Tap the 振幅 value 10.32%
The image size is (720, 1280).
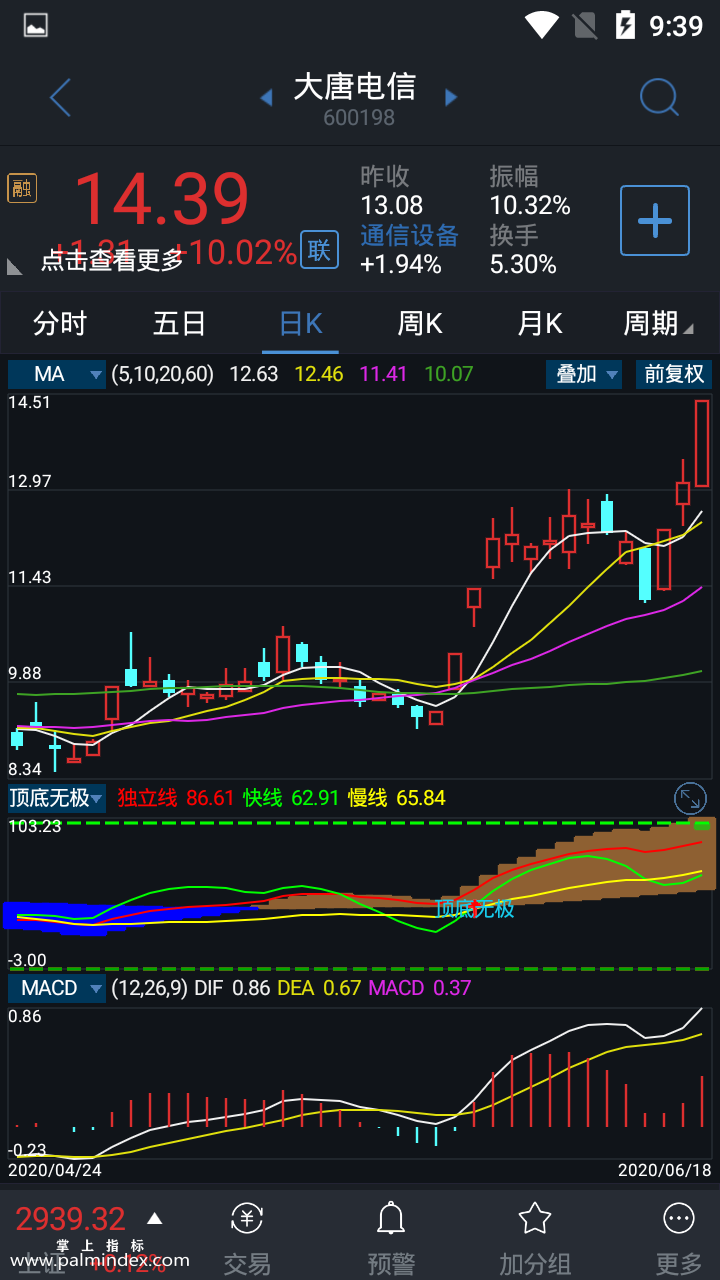click(x=530, y=205)
